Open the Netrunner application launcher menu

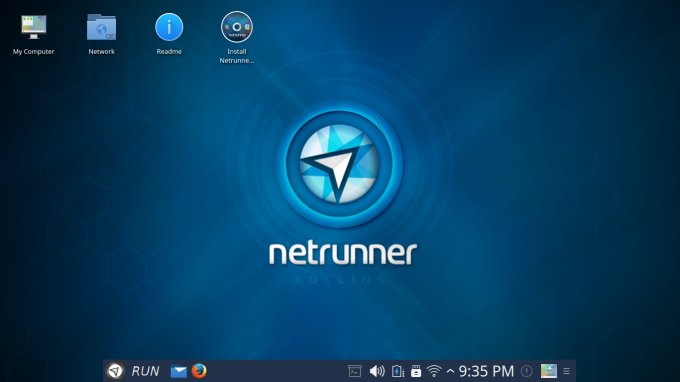(115, 371)
